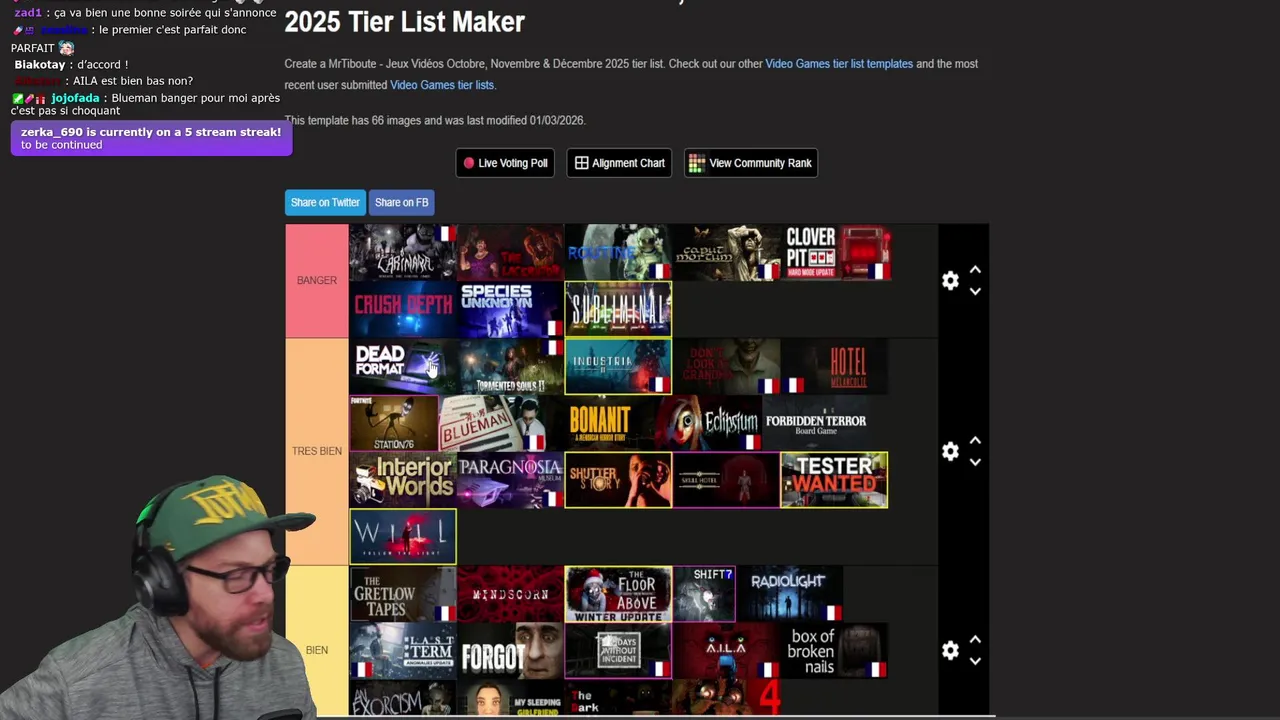Select the Last Term thumbnail
The image size is (1280, 720).
(403, 651)
